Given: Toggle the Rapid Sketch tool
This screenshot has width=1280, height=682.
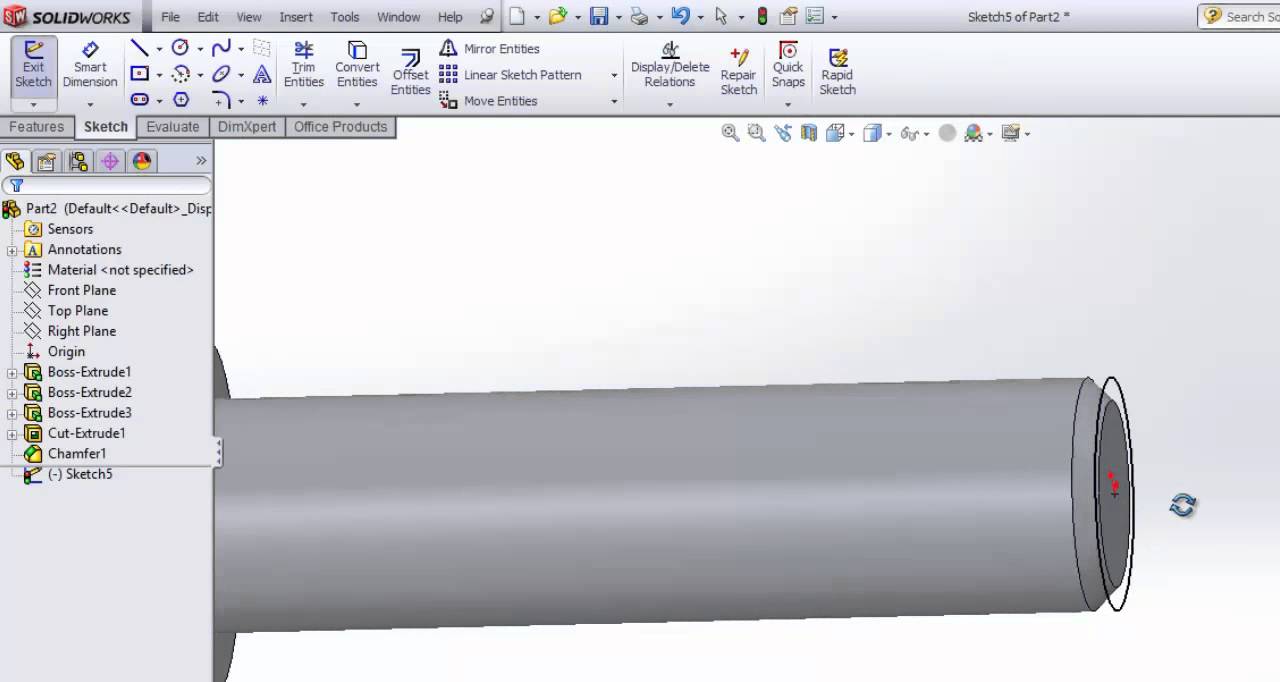Looking at the screenshot, I should 838,71.
